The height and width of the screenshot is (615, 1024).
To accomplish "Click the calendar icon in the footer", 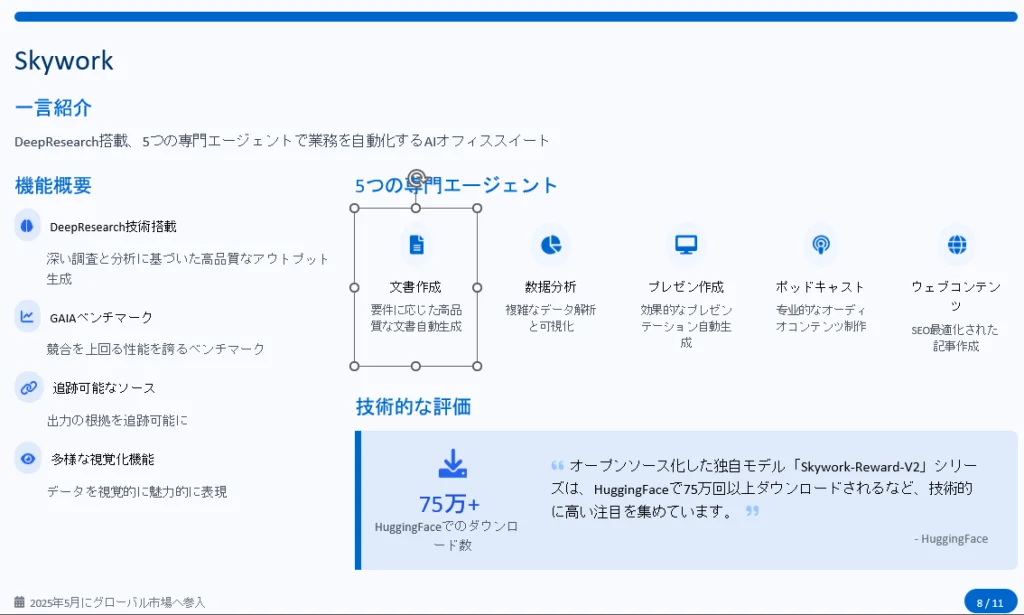I will tap(20, 602).
